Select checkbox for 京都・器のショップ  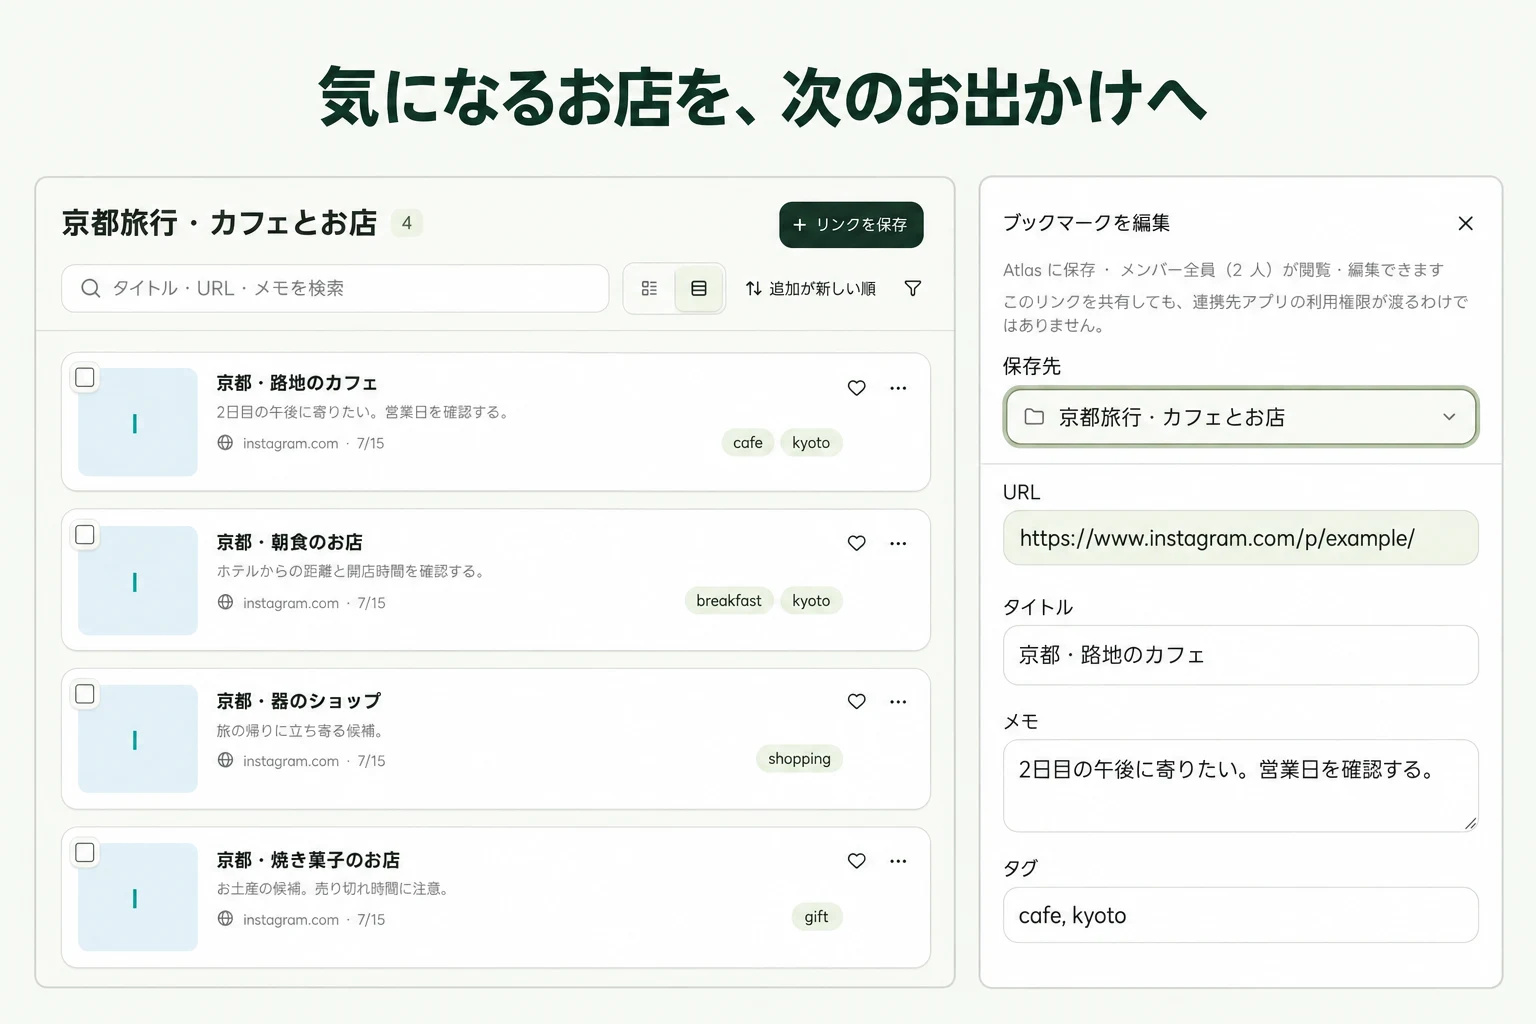coord(85,694)
